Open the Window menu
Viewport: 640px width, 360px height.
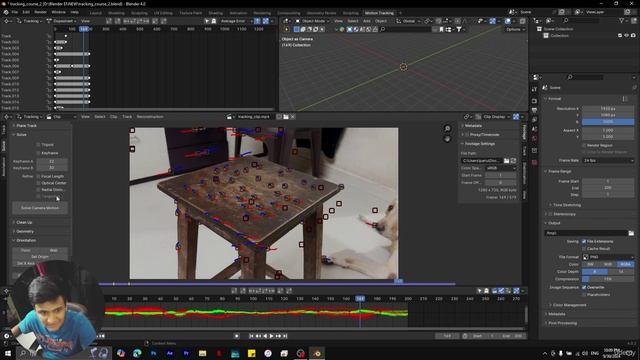[58, 12]
